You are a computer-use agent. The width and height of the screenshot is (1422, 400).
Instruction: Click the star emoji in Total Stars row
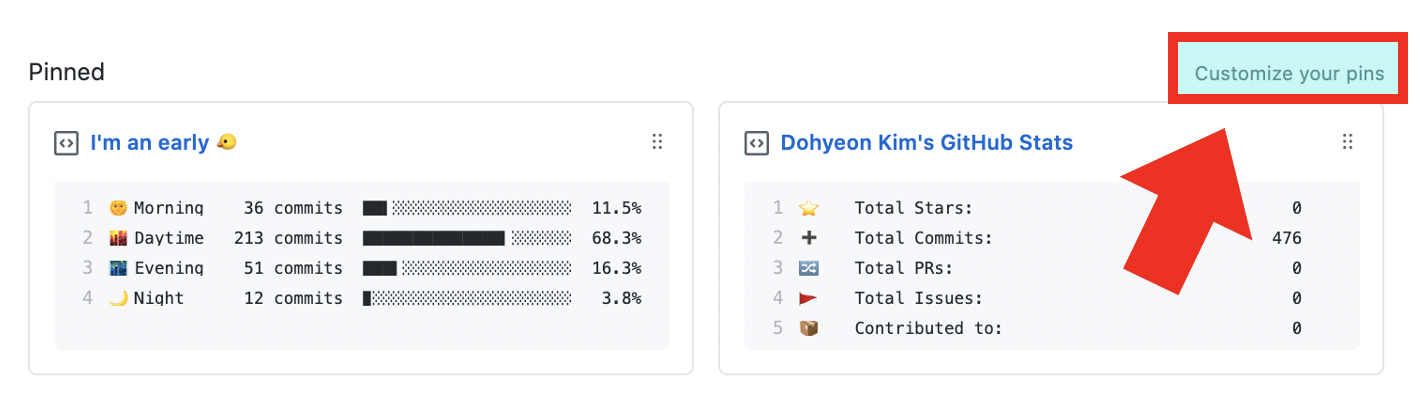click(x=809, y=208)
